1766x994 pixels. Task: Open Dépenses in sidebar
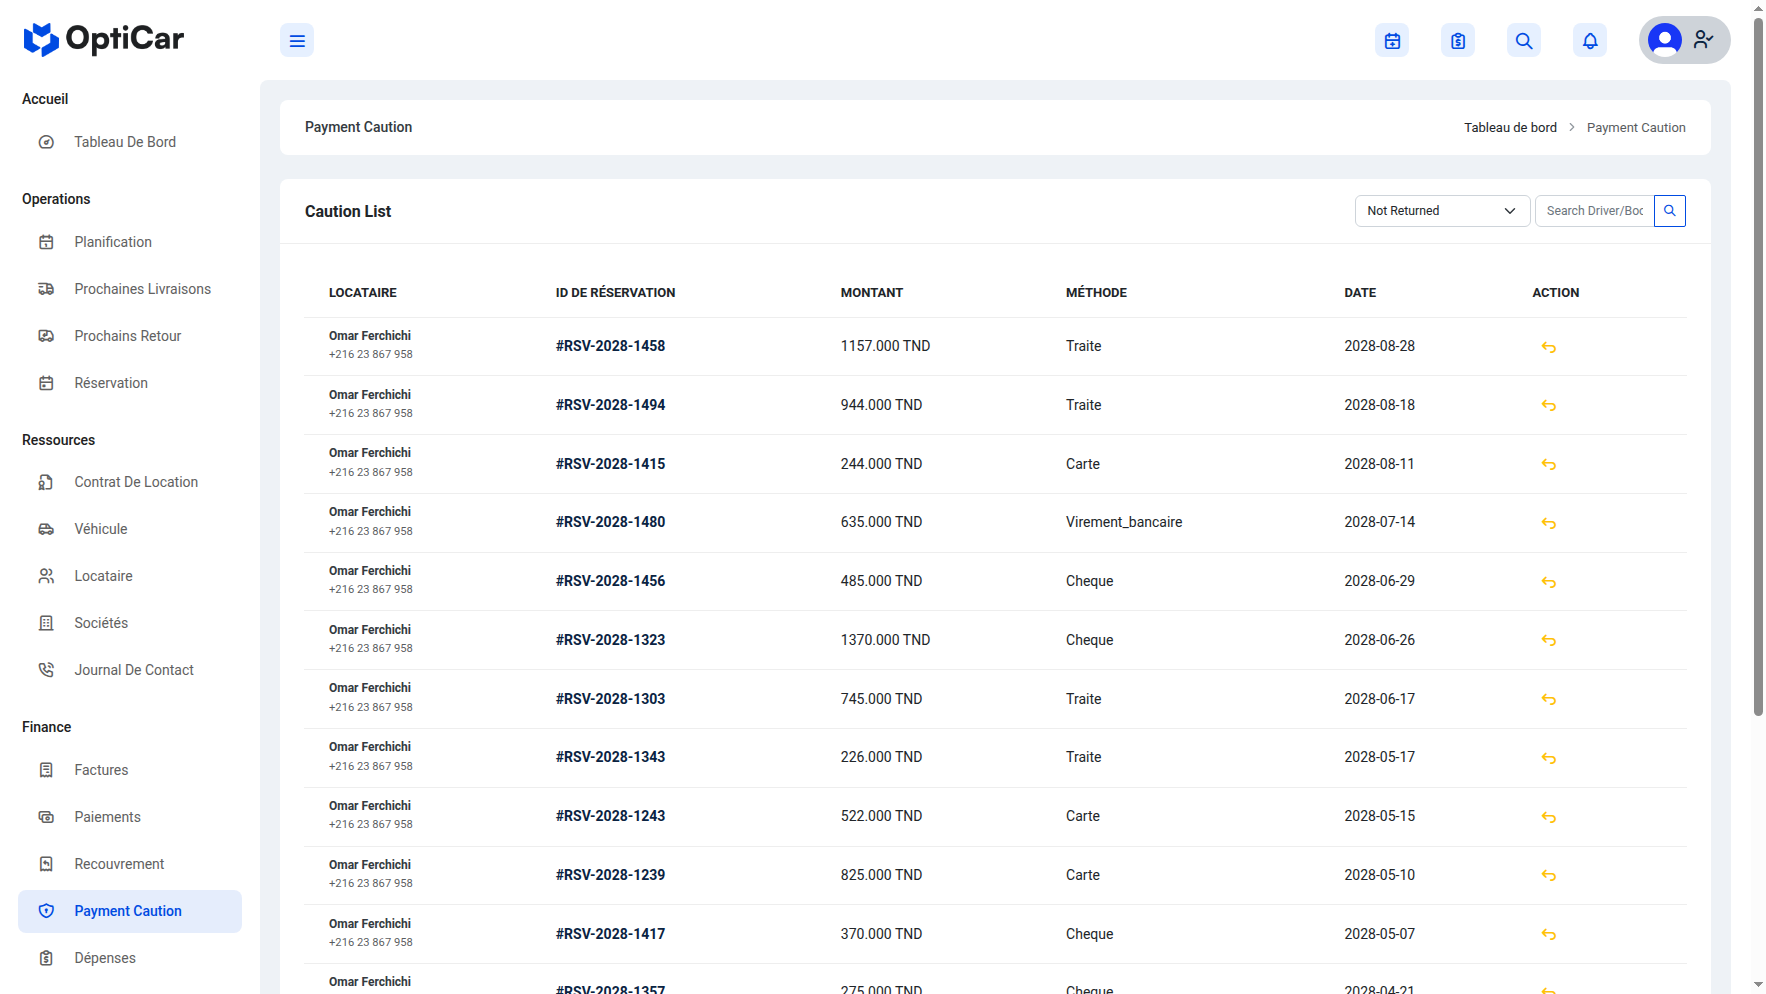click(x=130, y=958)
